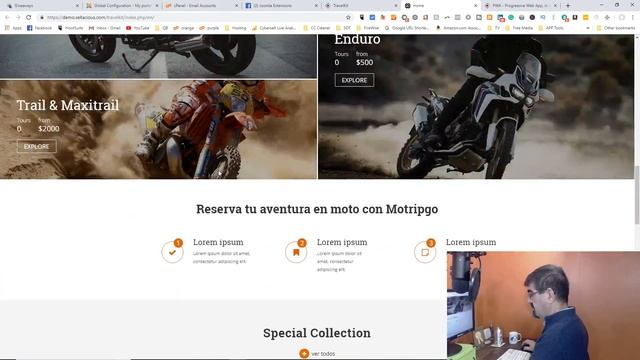Click the Reserva tu aventura en moto heading
This screenshot has height=360, width=640.
coord(317,209)
